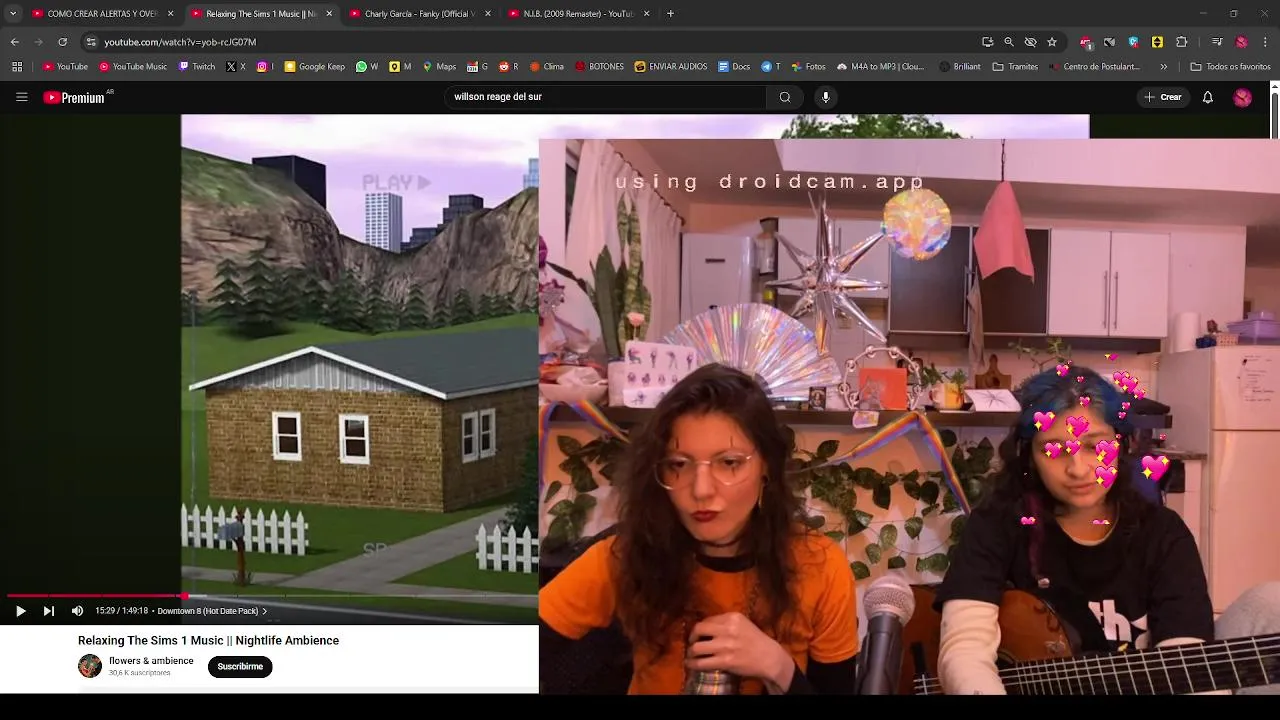The width and height of the screenshot is (1280, 720).
Task: Mute the YouTube player volume
Action: point(77,611)
